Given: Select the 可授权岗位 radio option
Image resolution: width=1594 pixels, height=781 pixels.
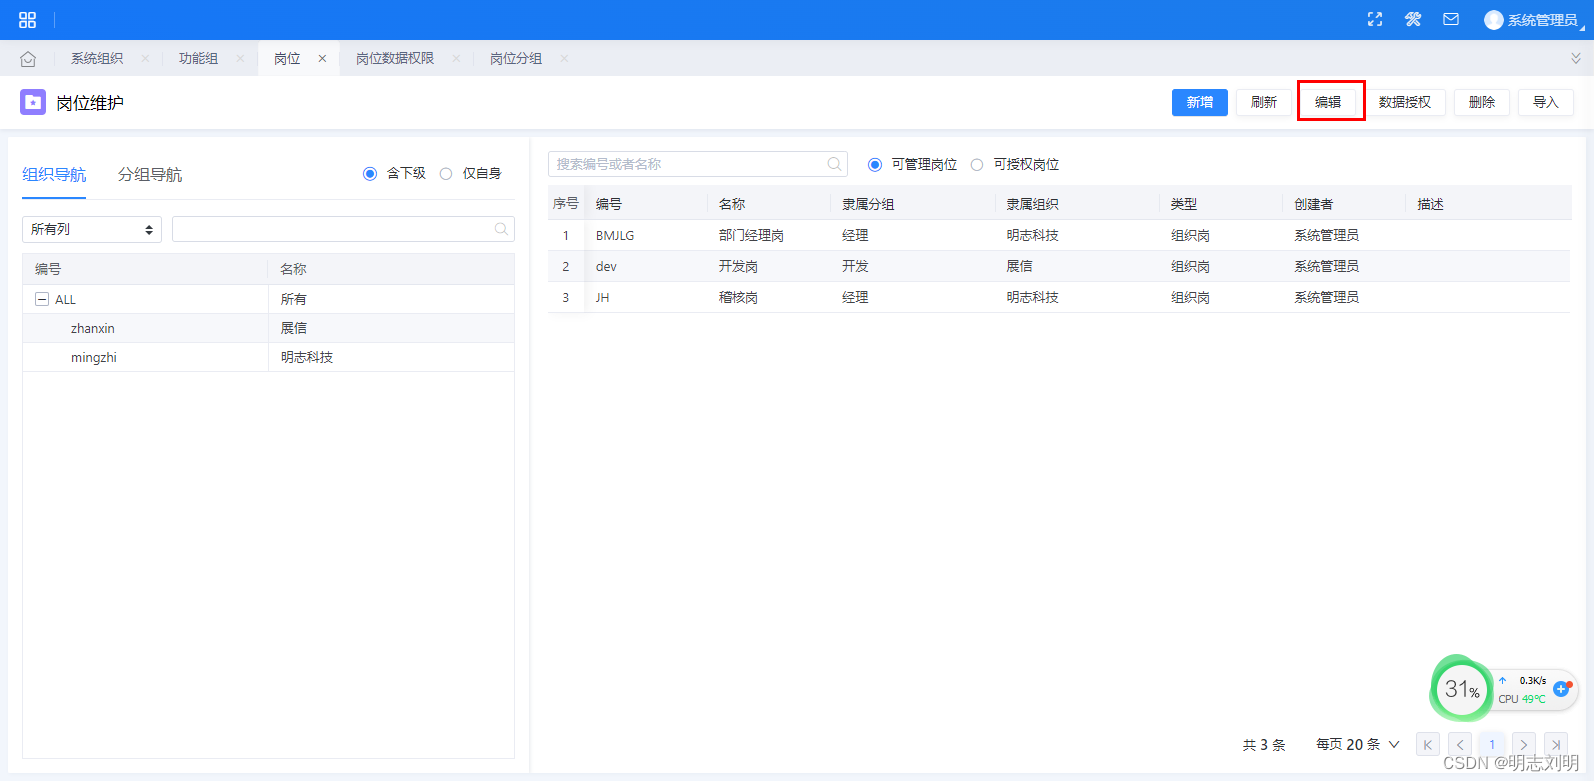Looking at the screenshot, I should (x=977, y=165).
